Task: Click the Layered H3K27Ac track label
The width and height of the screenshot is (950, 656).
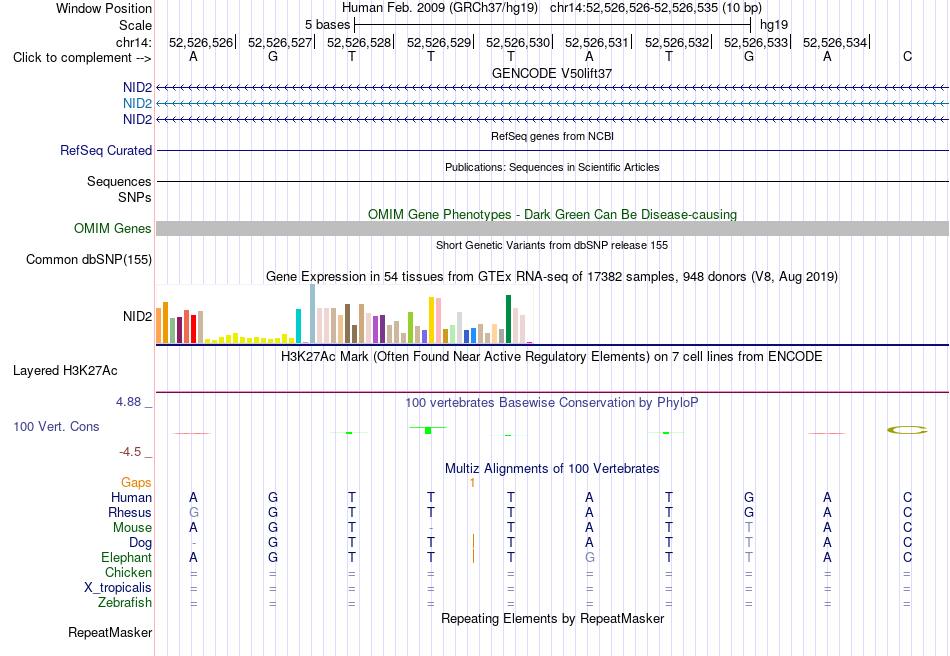Action: (x=65, y=371)
